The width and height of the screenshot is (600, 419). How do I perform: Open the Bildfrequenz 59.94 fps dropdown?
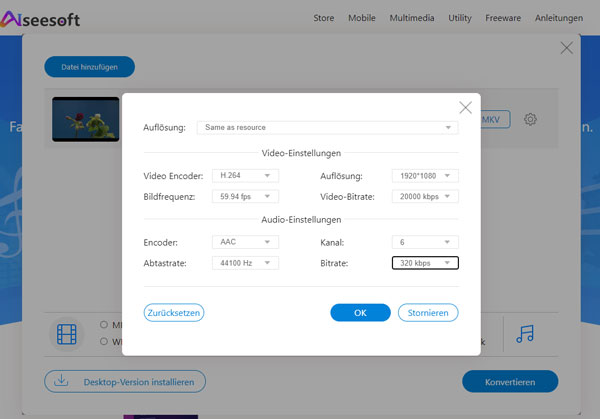(x=246, y=197)
